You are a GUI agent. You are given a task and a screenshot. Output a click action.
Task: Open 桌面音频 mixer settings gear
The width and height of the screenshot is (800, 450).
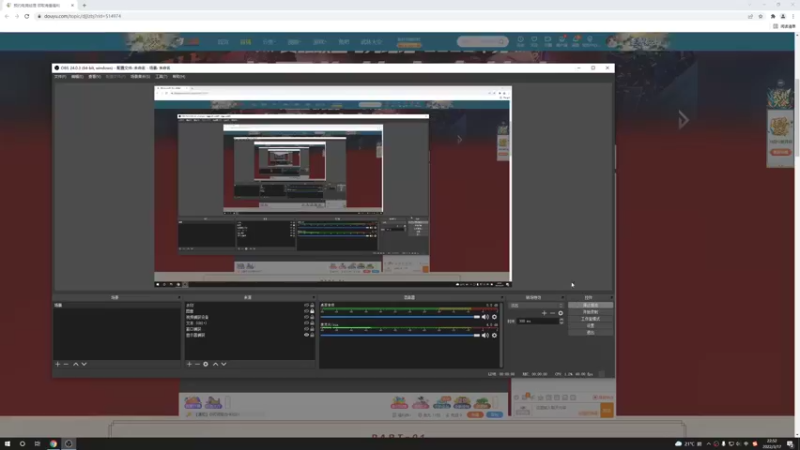click(494, 317)
